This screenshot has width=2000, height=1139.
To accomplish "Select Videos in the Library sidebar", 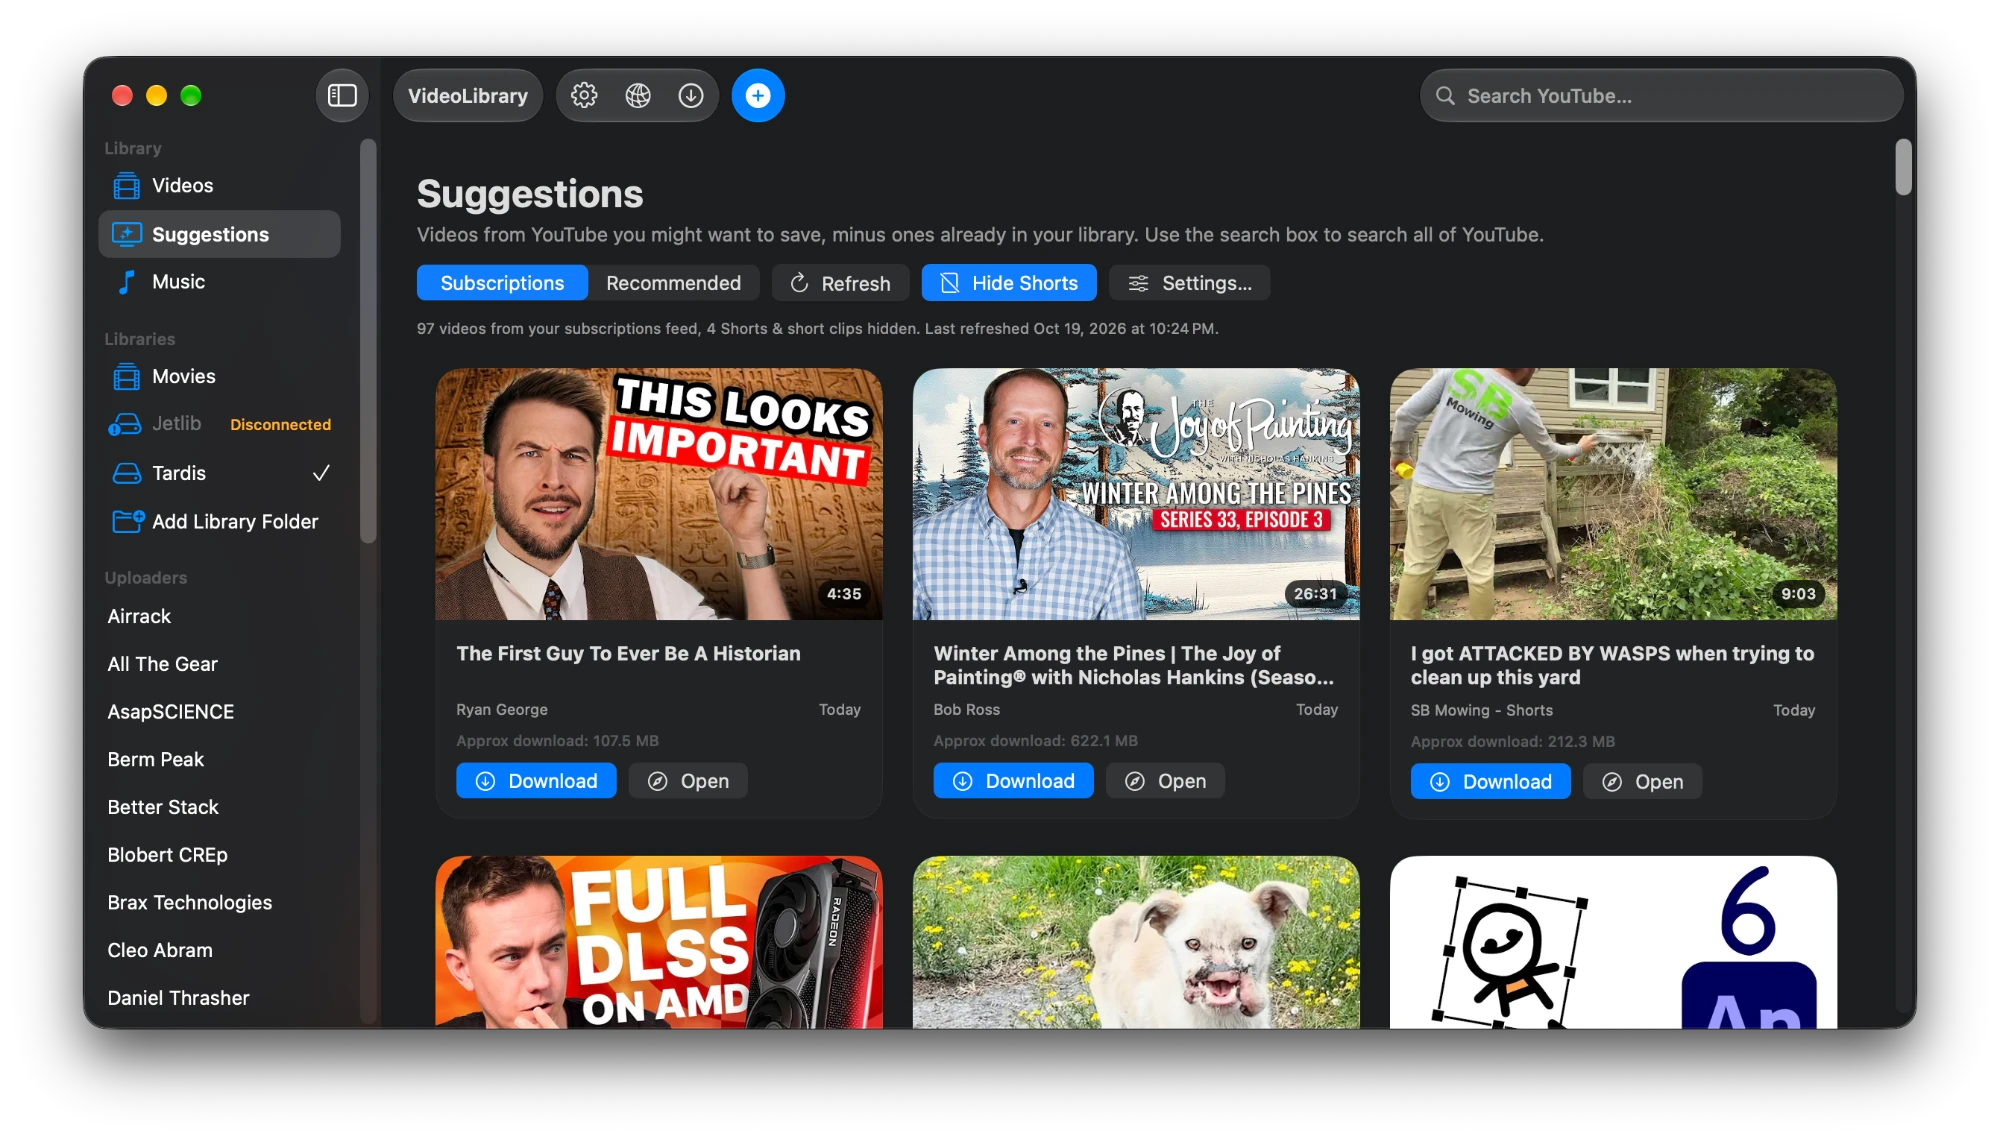I will click(220, 186).
